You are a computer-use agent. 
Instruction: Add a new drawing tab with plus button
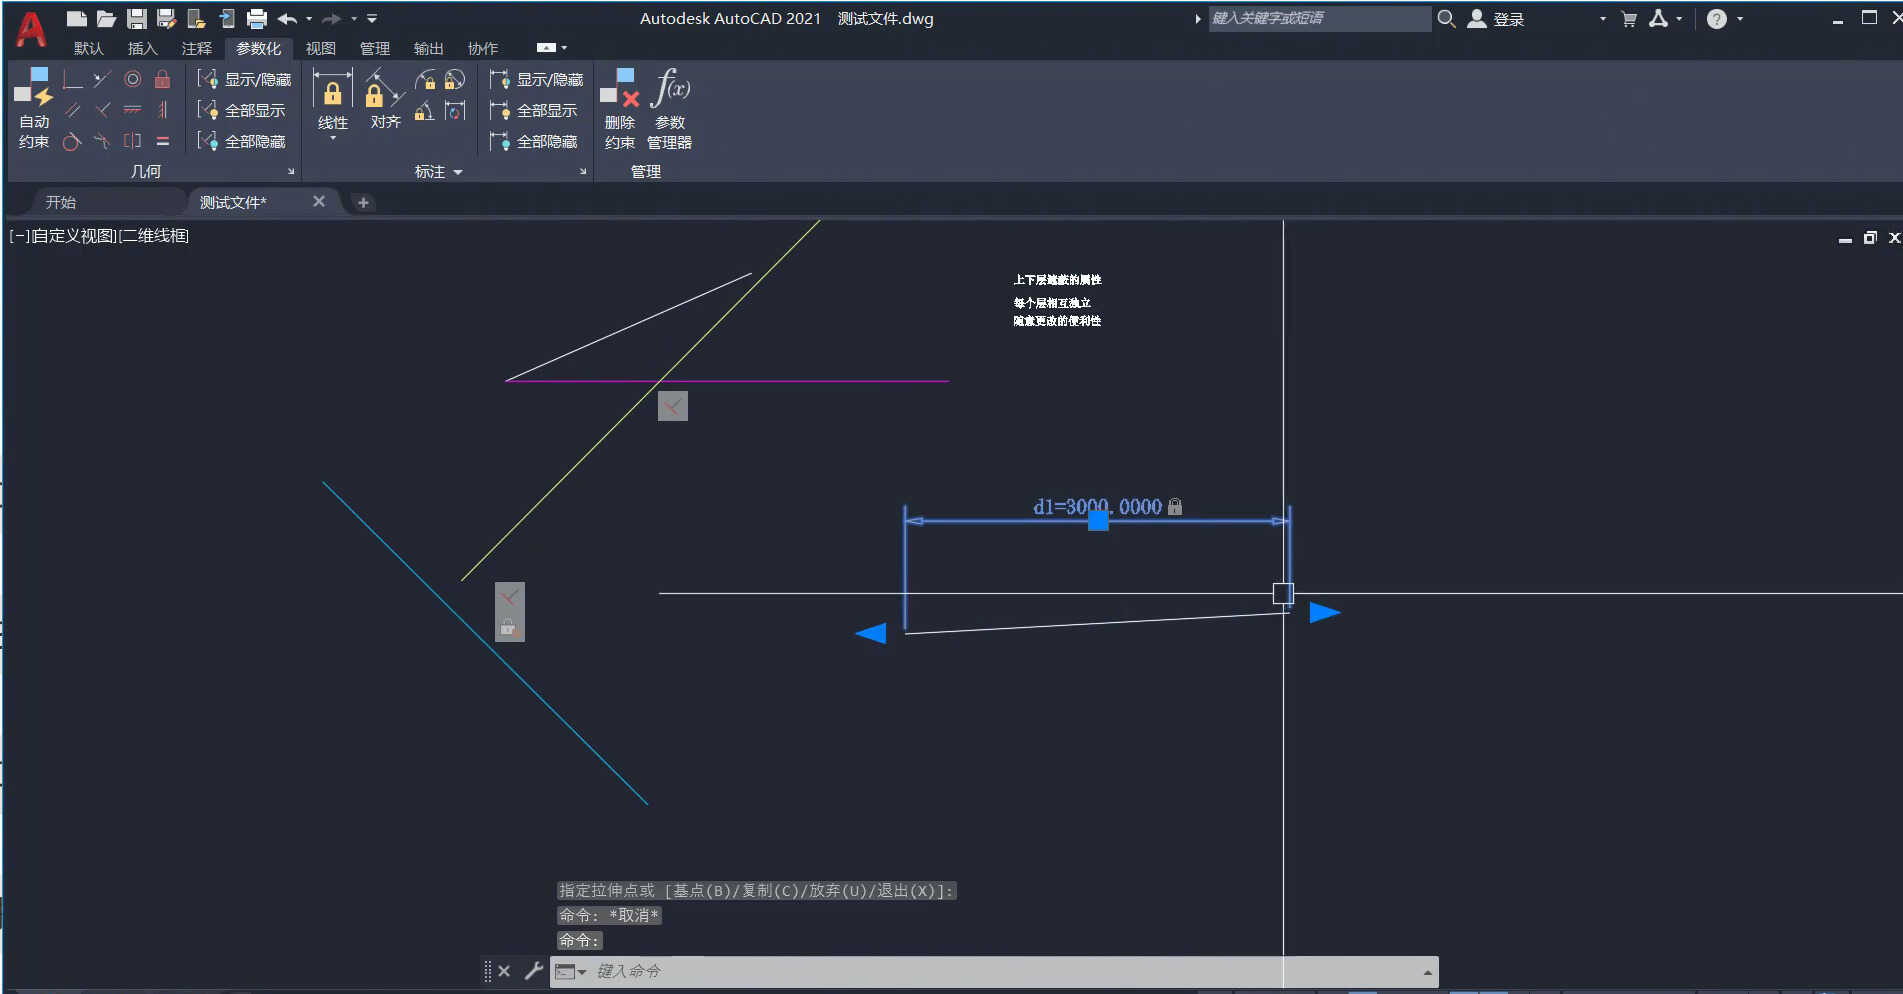point(363,202)
